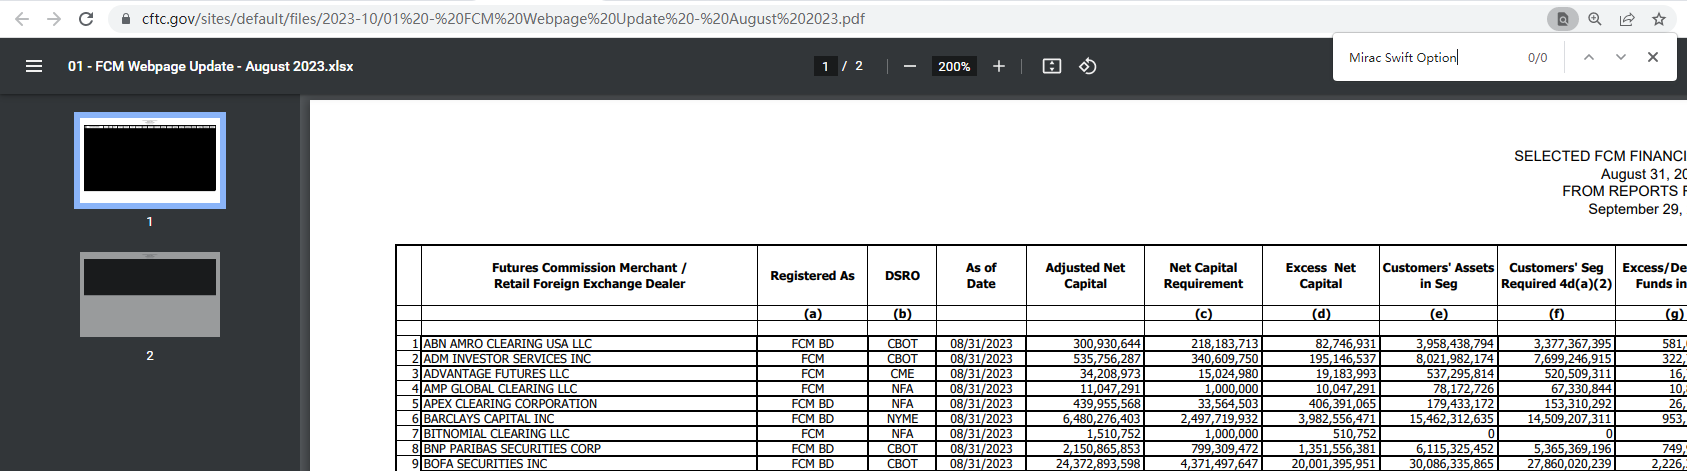
Task: Click the browser back arrow
Action: click(x=22, y=19)
